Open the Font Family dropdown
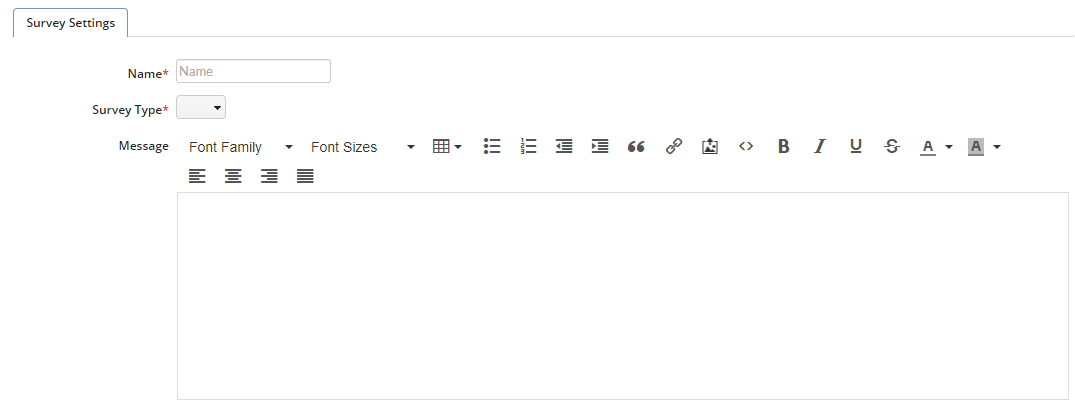Viewport: 1075px width, 407px height. (241, 147)
